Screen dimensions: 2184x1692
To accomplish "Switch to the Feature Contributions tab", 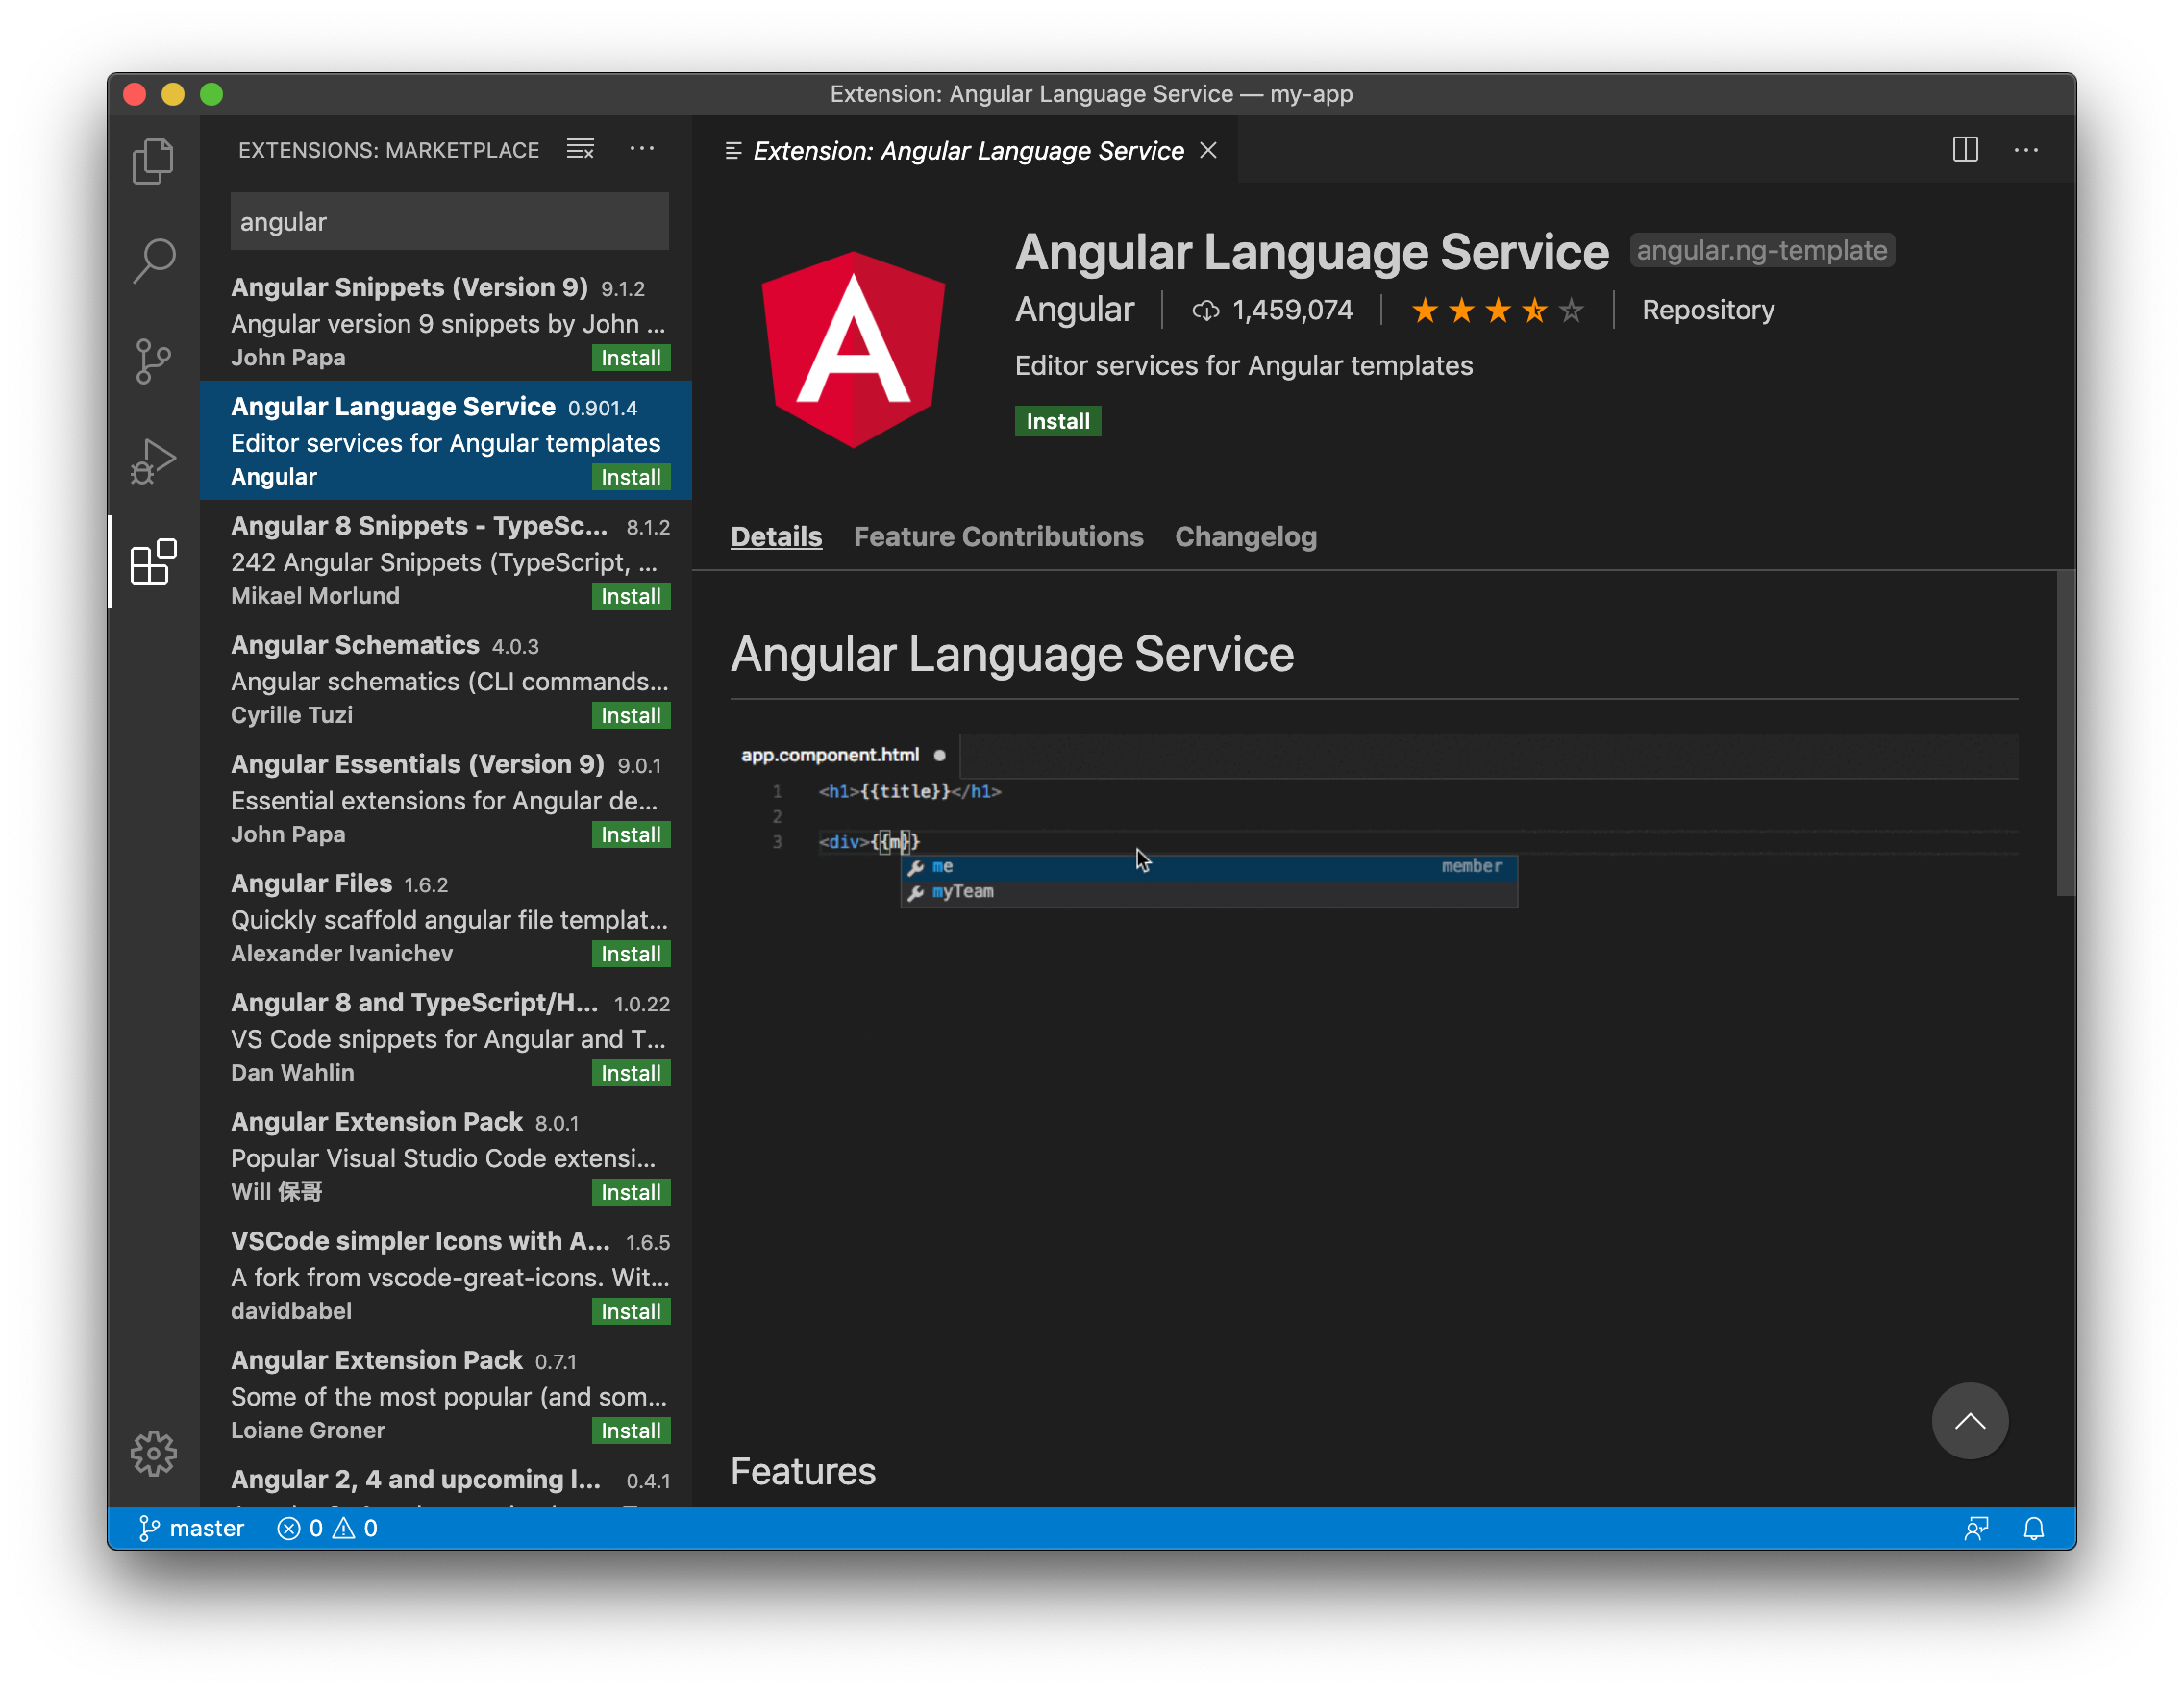I will (x=998, y=537).
